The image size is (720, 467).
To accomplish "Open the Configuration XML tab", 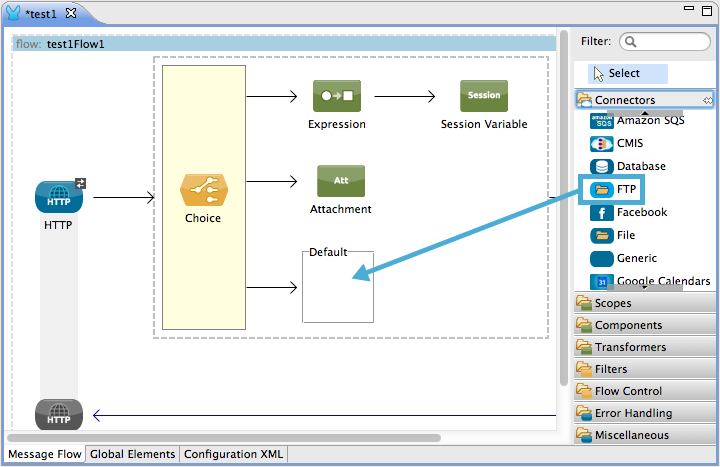I will [233, 454].
